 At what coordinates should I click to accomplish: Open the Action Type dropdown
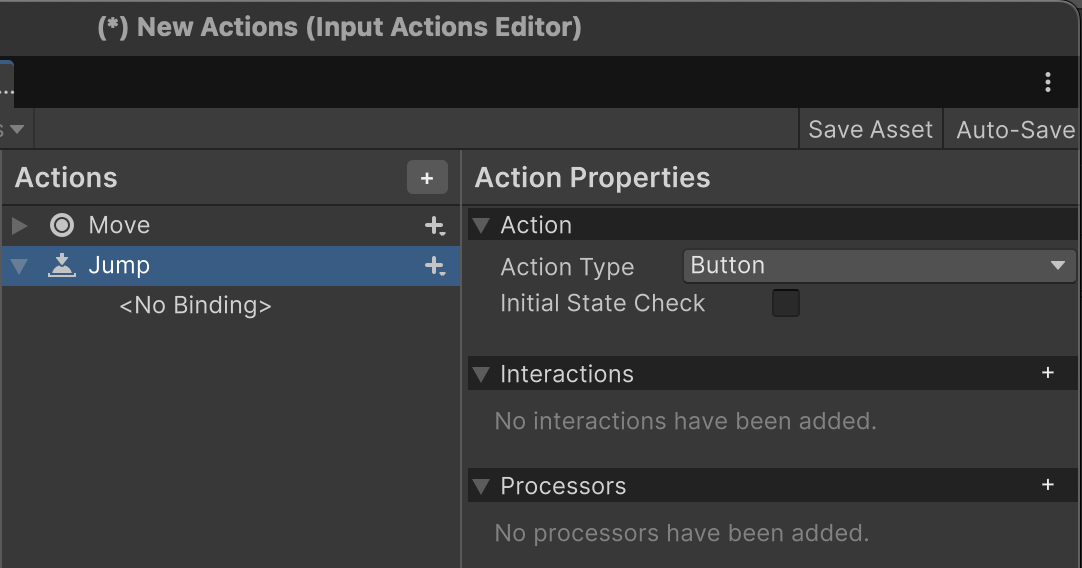pos(878,266)
